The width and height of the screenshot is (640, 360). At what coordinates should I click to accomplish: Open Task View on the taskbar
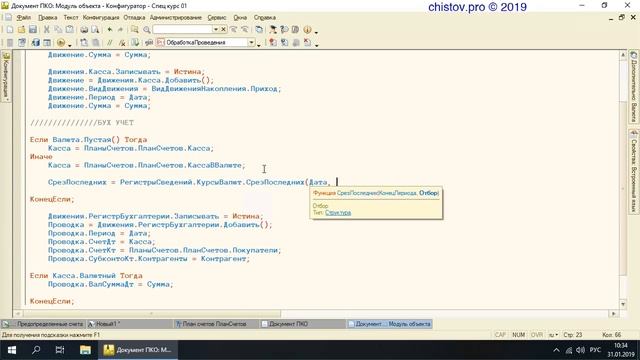click(x=60, y=350)
